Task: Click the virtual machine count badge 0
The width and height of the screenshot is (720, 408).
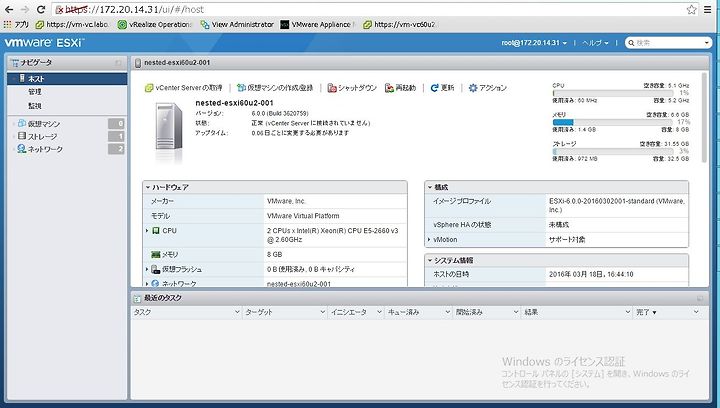Action: (x=116, y=123)
